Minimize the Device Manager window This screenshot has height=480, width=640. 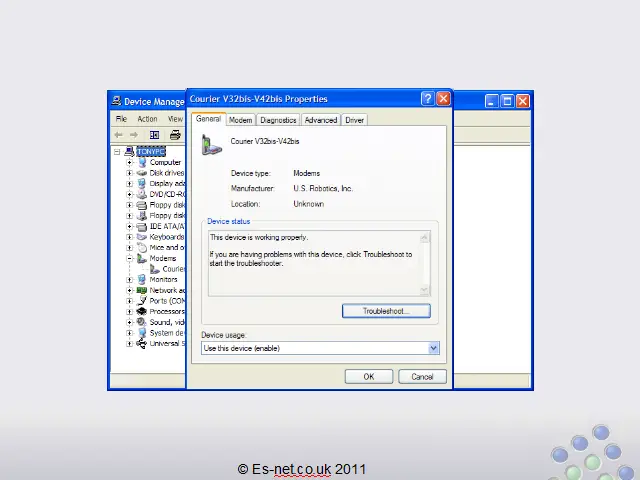click(x=491, y=101)
